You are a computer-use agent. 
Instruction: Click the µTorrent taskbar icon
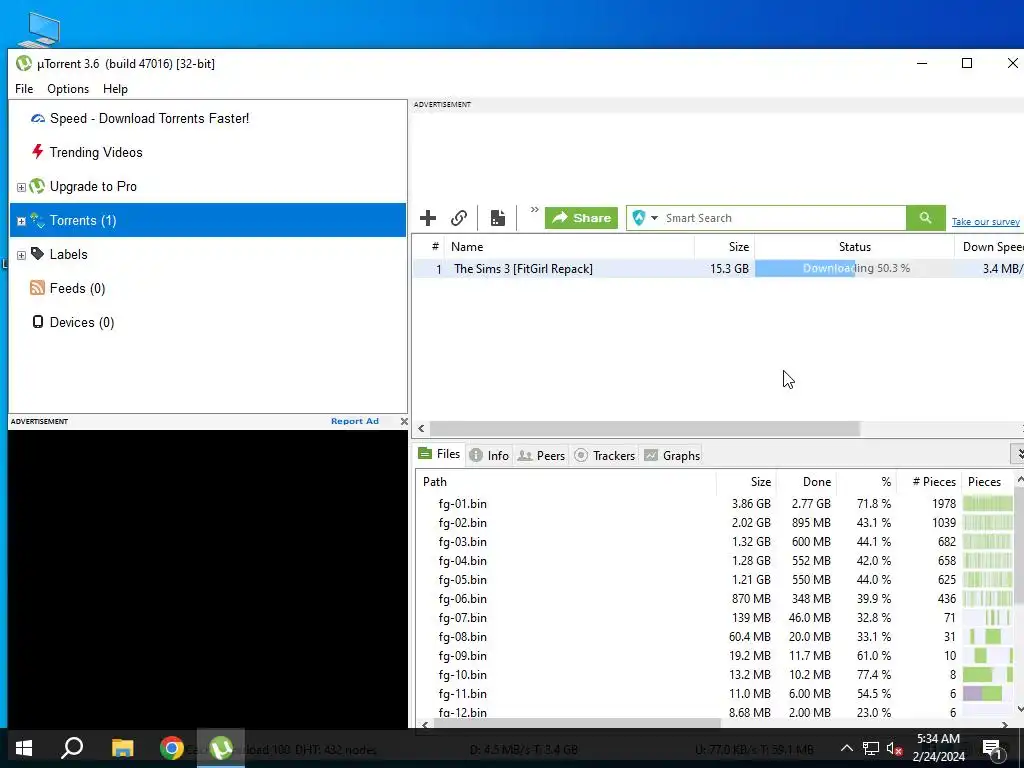221,748
